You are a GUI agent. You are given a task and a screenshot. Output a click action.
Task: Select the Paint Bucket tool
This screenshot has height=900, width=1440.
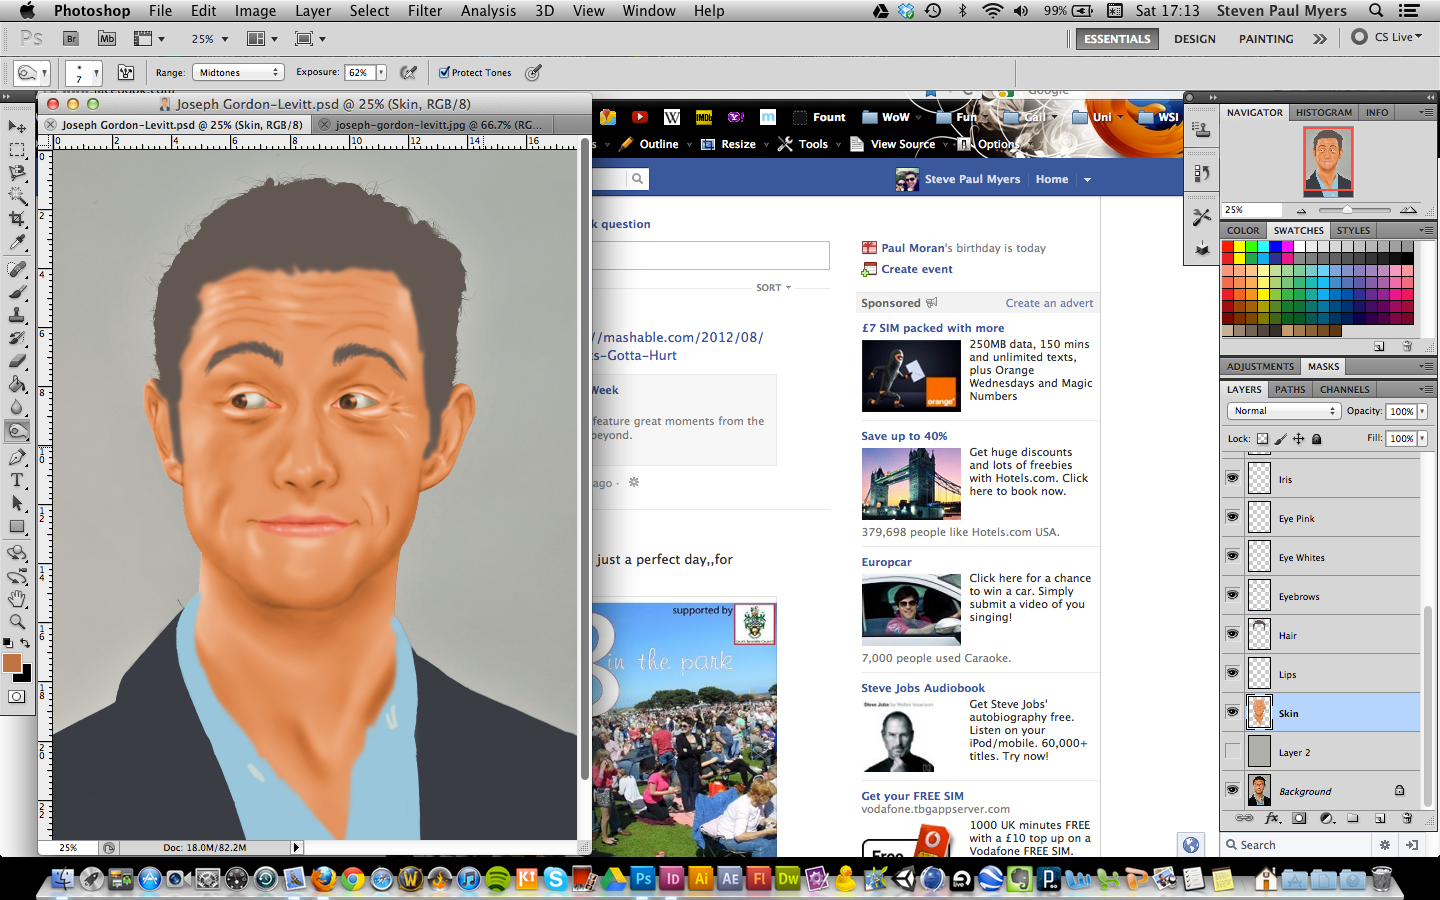(17, 384)
